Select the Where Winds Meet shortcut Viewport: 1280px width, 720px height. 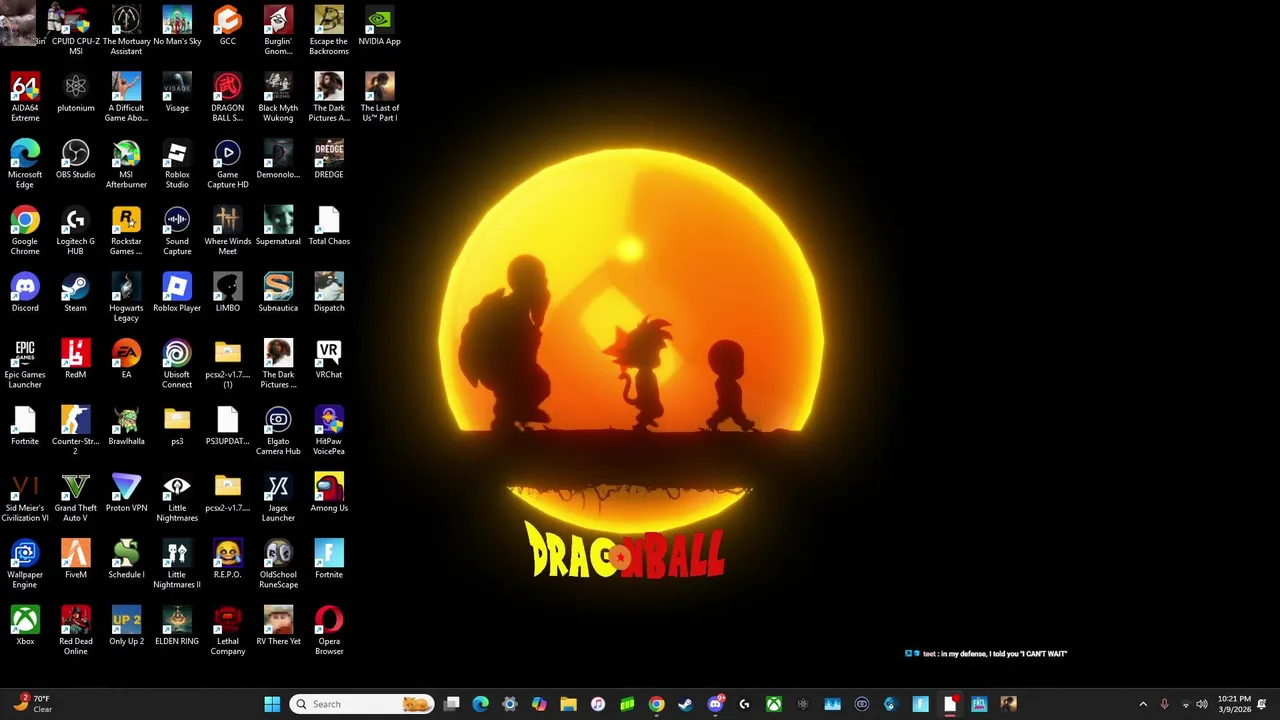point(228,230)
